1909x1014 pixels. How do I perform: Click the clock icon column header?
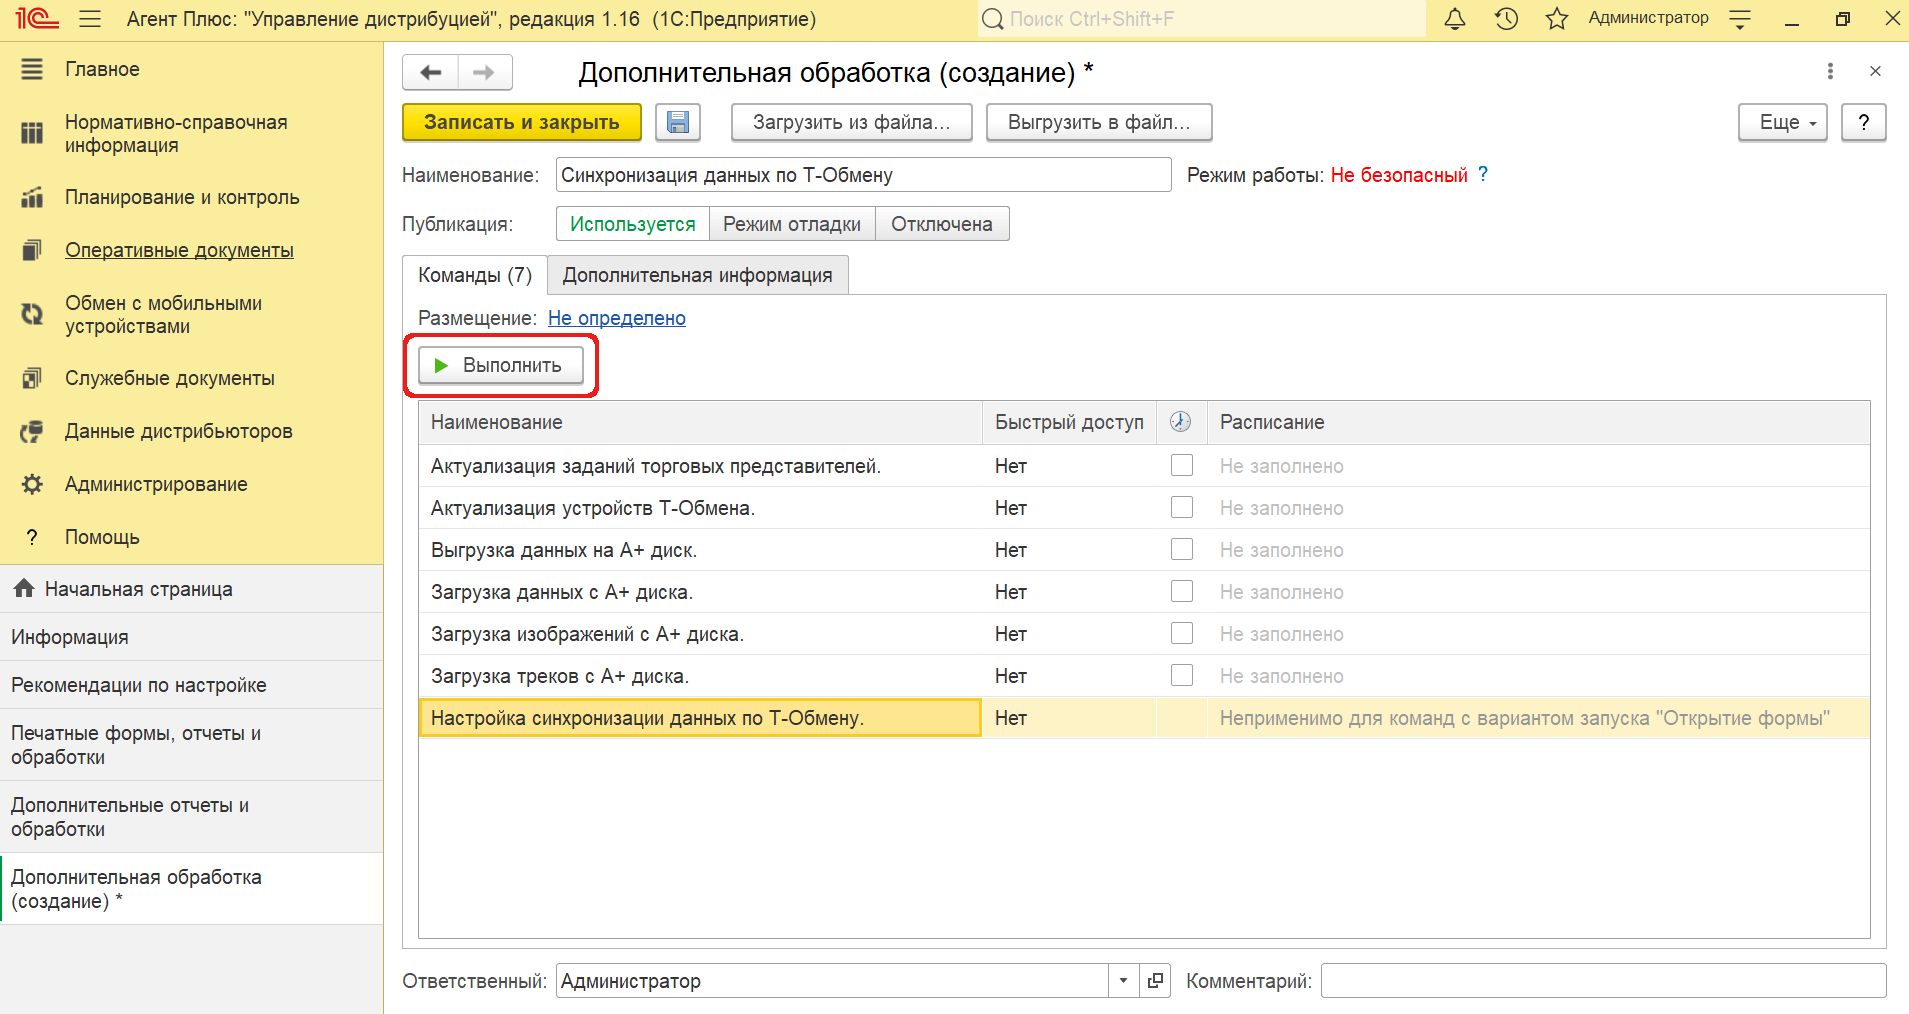point(1181,422)
